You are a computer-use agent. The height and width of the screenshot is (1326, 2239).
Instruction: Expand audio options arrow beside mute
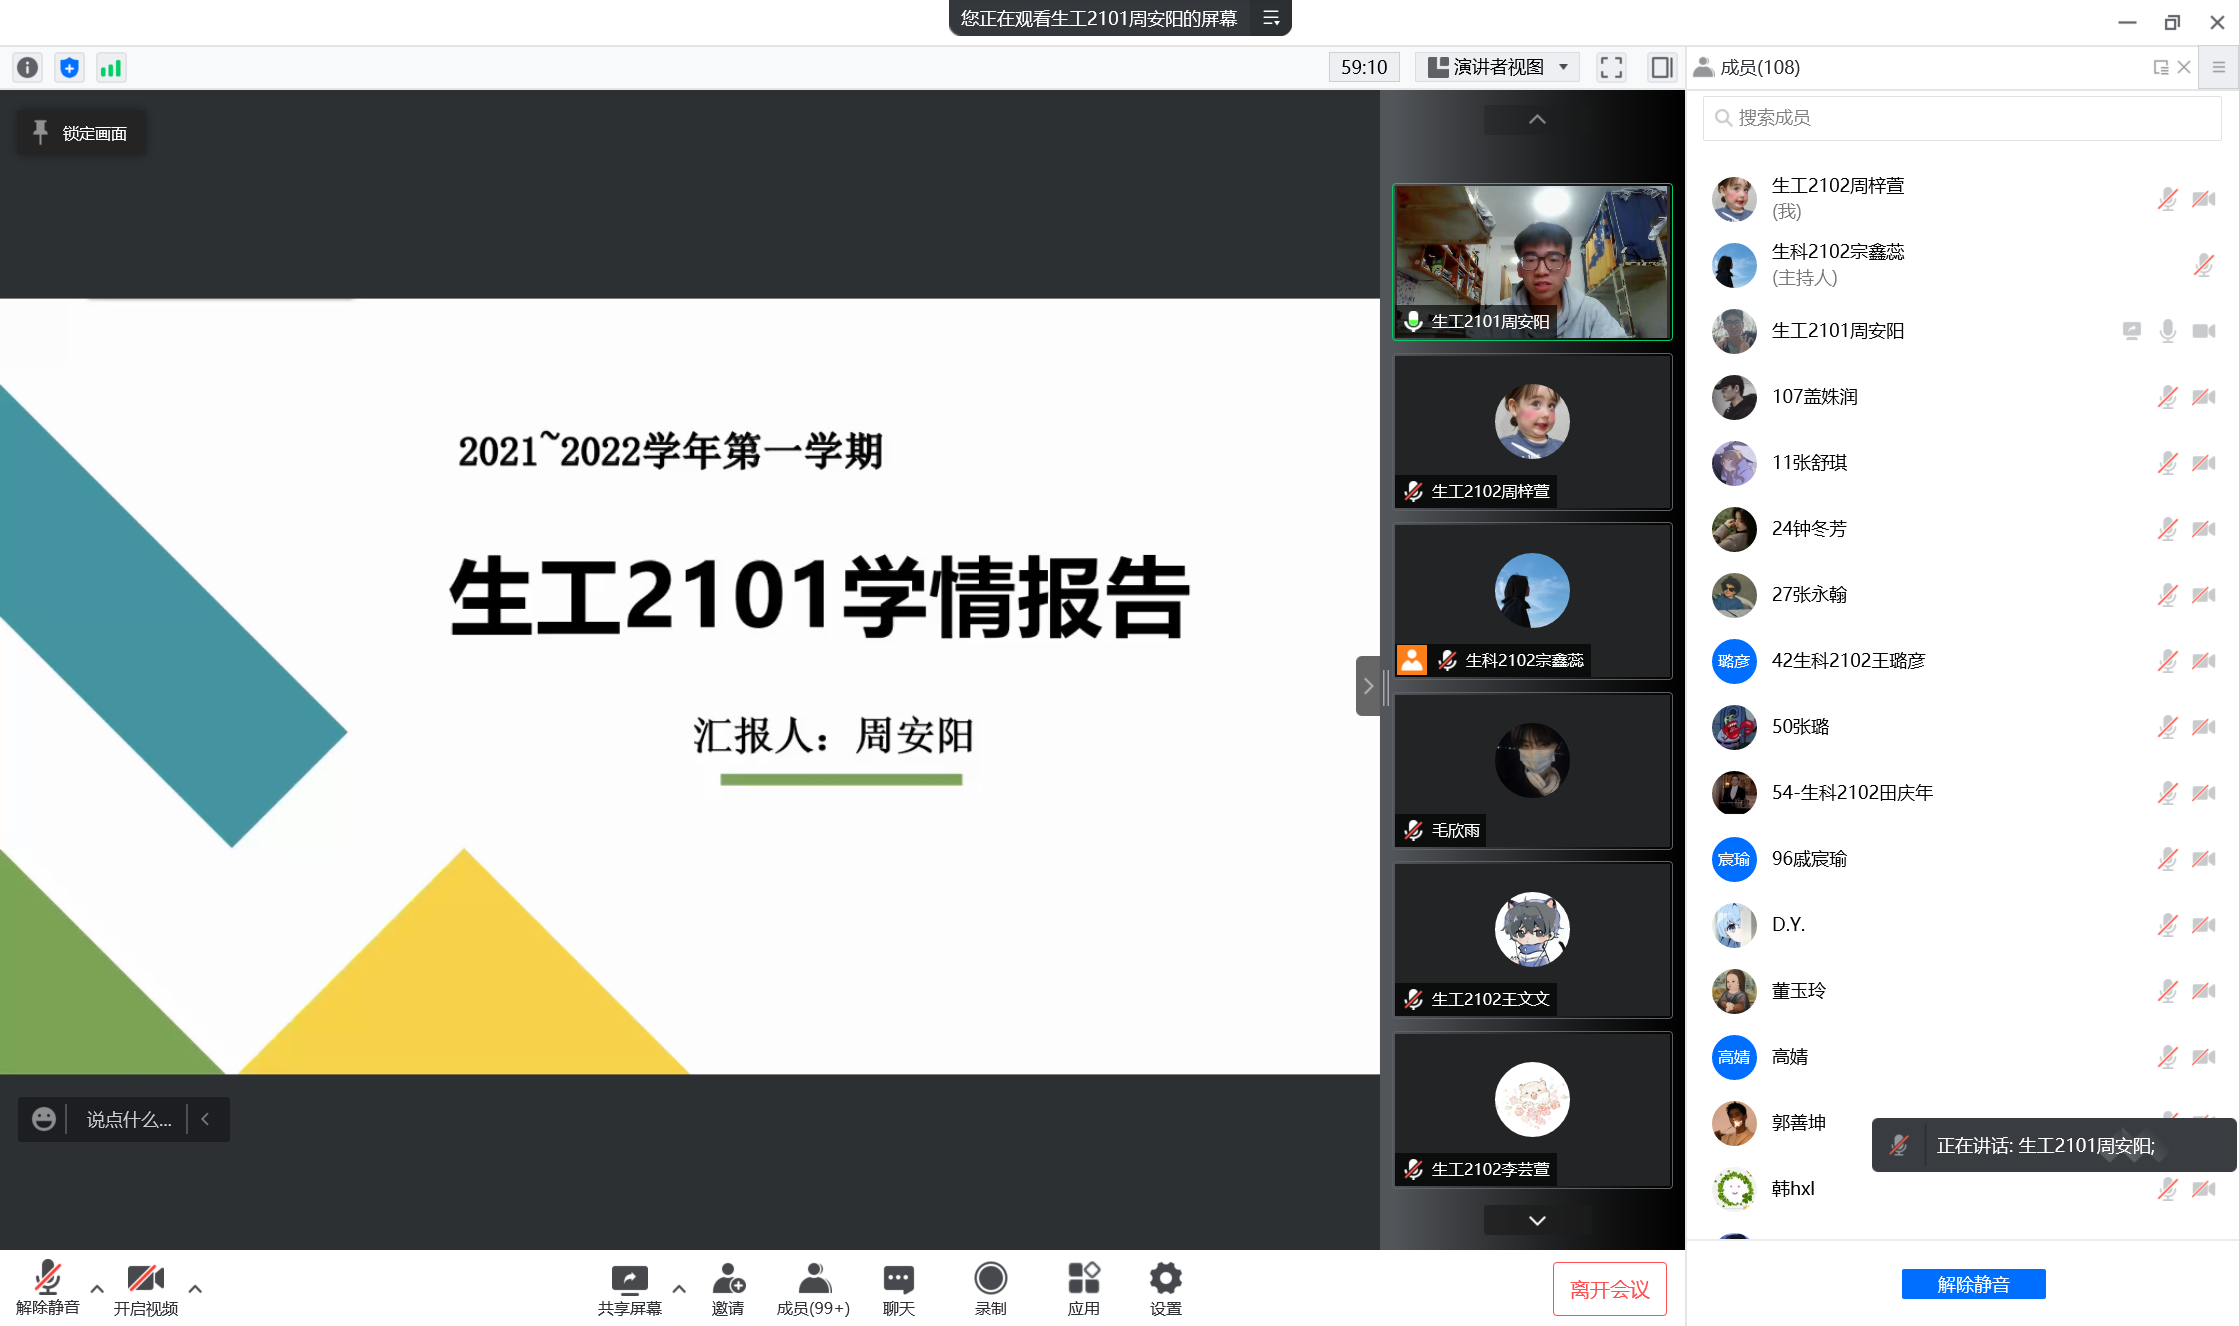pos(97,1288)
